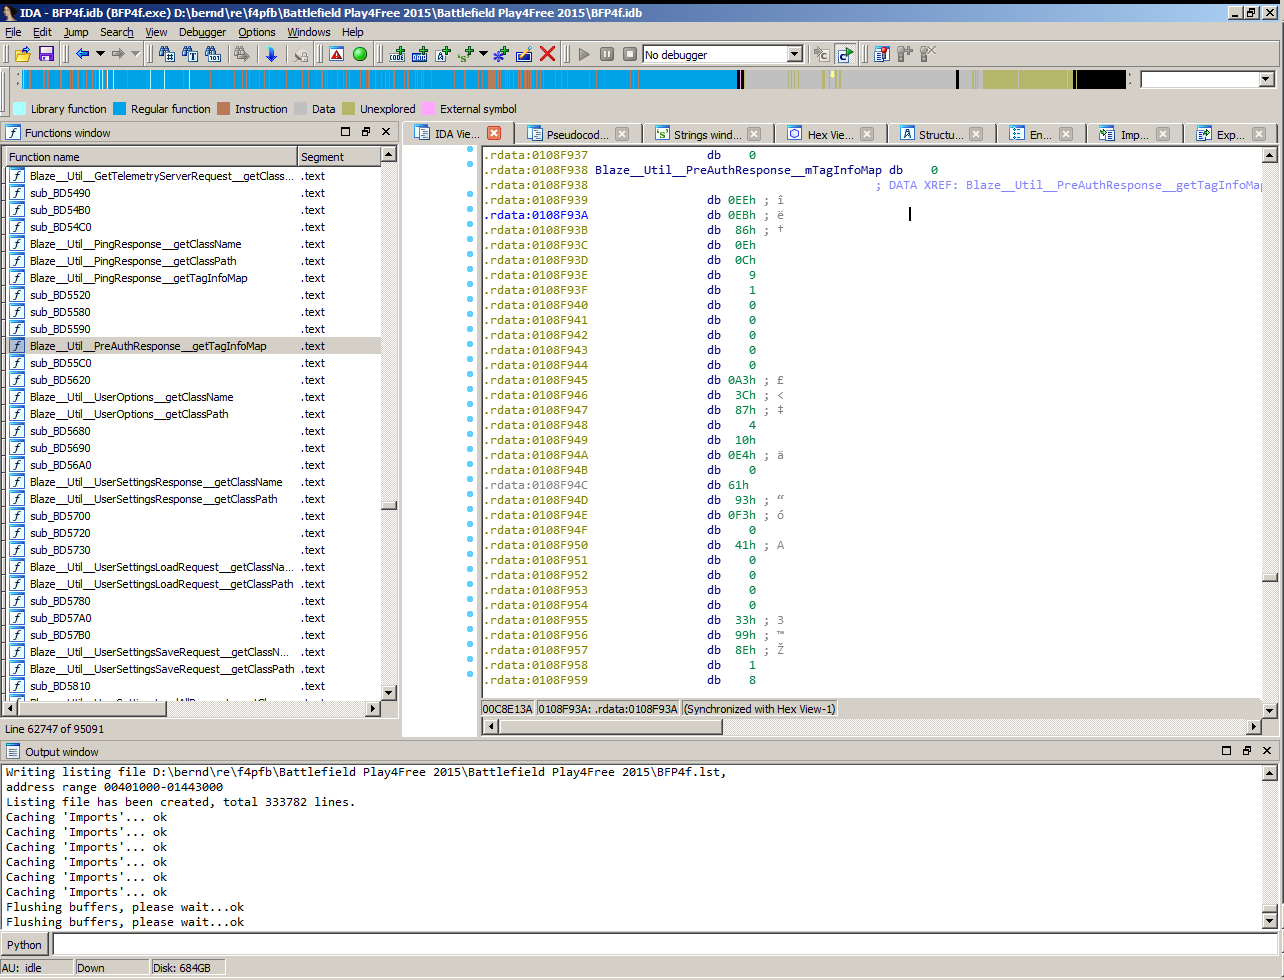1284x980 pixels.
Task: Click the red X delete icon
Action: (x=548, y=54)
